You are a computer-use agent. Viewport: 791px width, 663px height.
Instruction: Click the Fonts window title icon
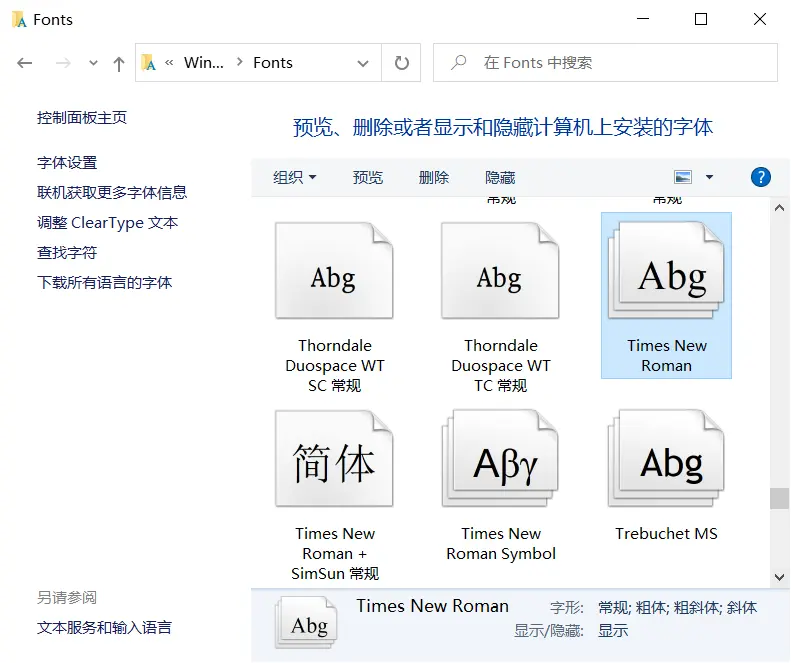pos(19,19)
